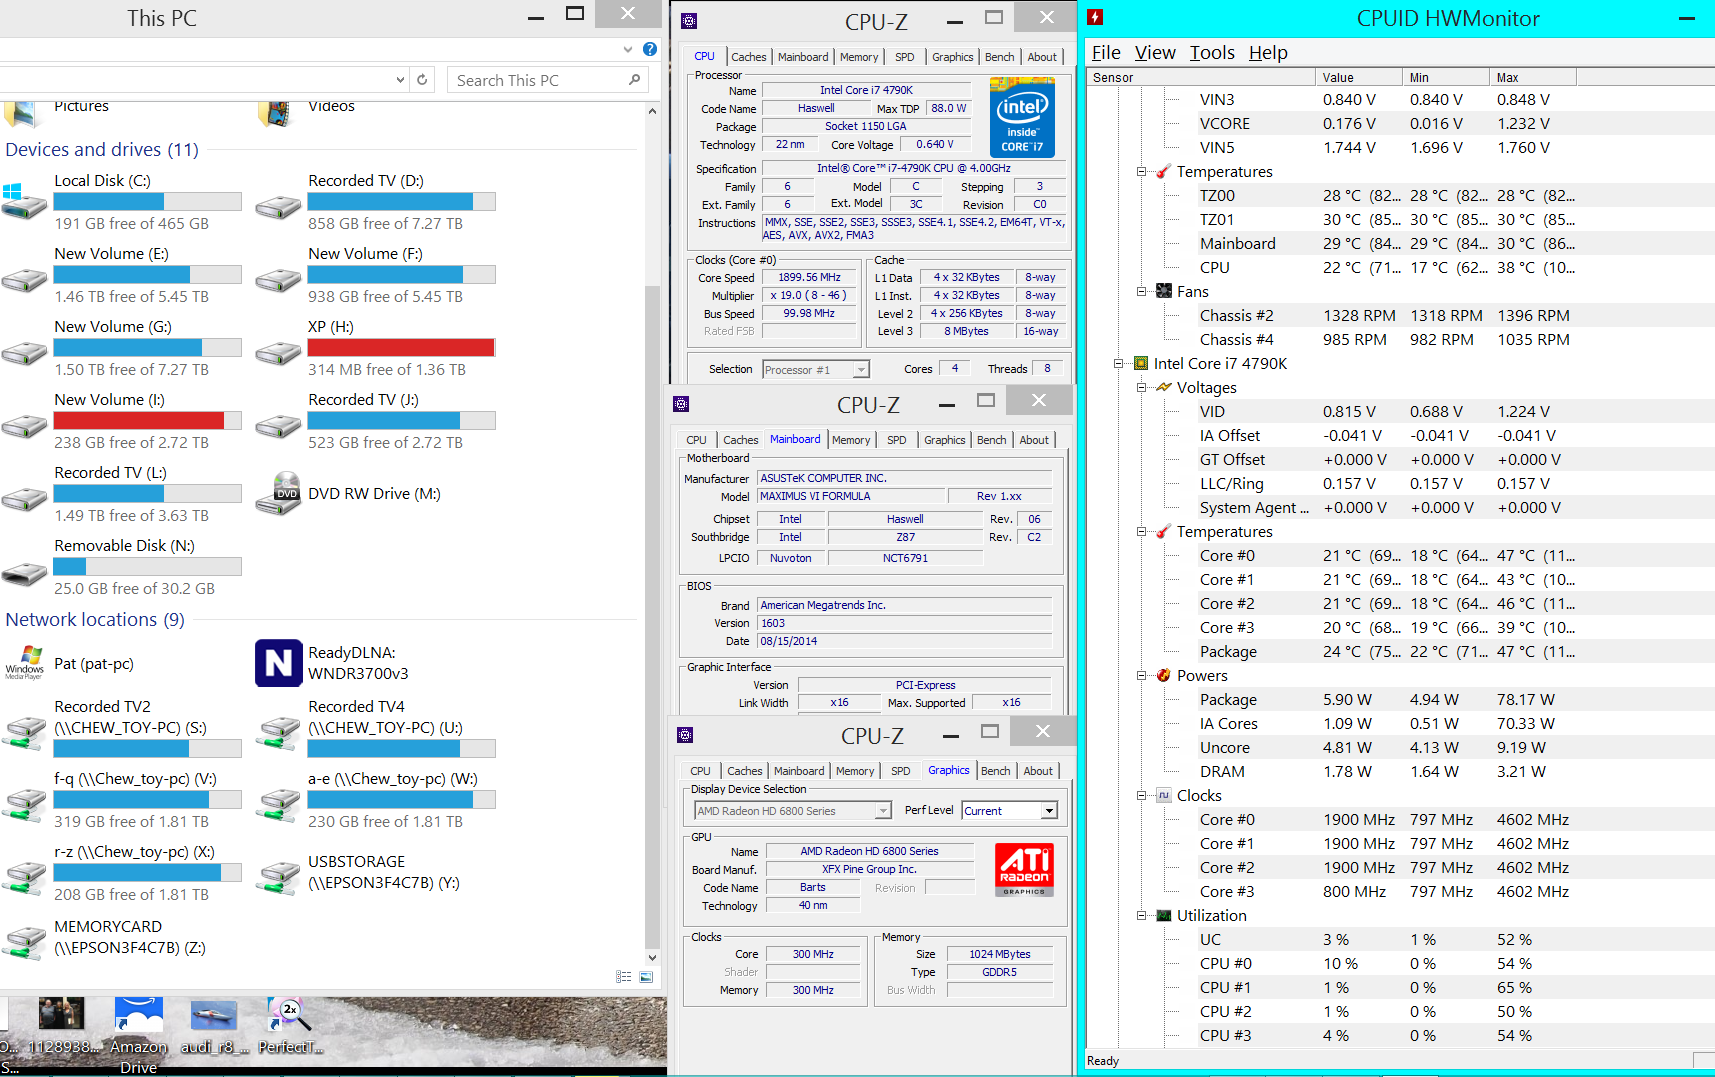Screen dimensions: 1715x1077
Task: Click the New Volume (I:) red capacity bar
Action: (147, 420)
